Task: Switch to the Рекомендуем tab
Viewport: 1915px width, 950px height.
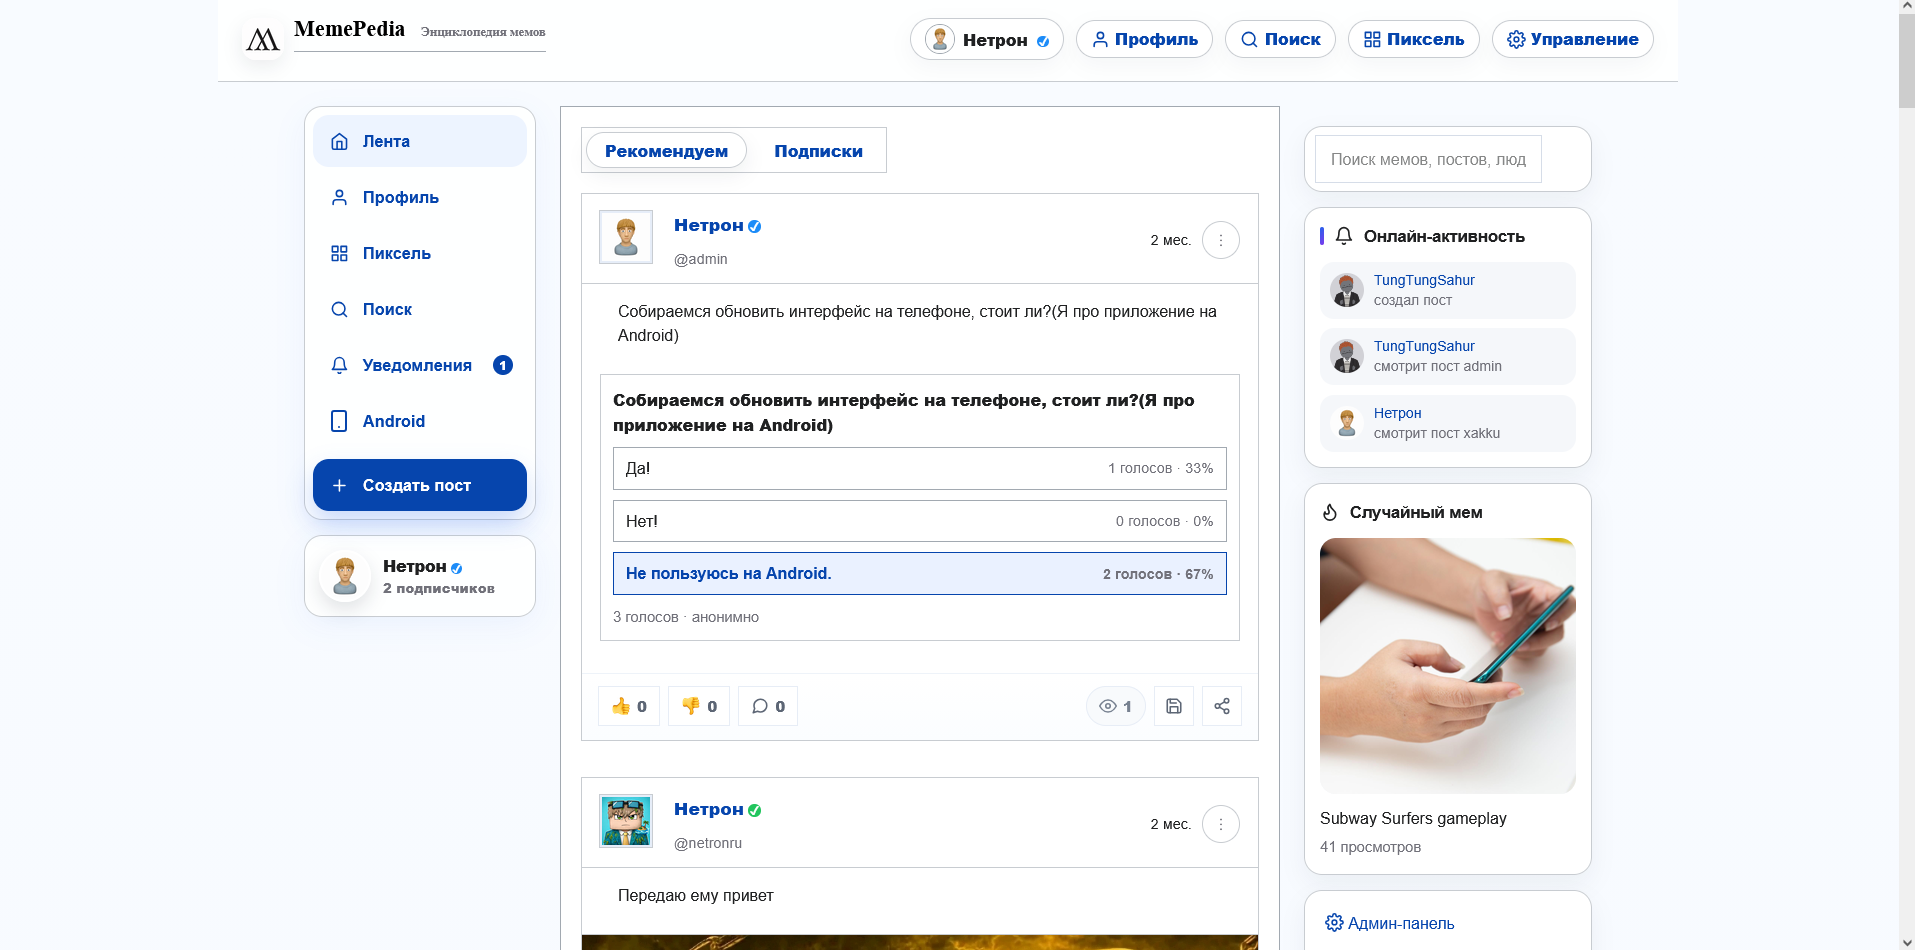Action: [666, 151]
